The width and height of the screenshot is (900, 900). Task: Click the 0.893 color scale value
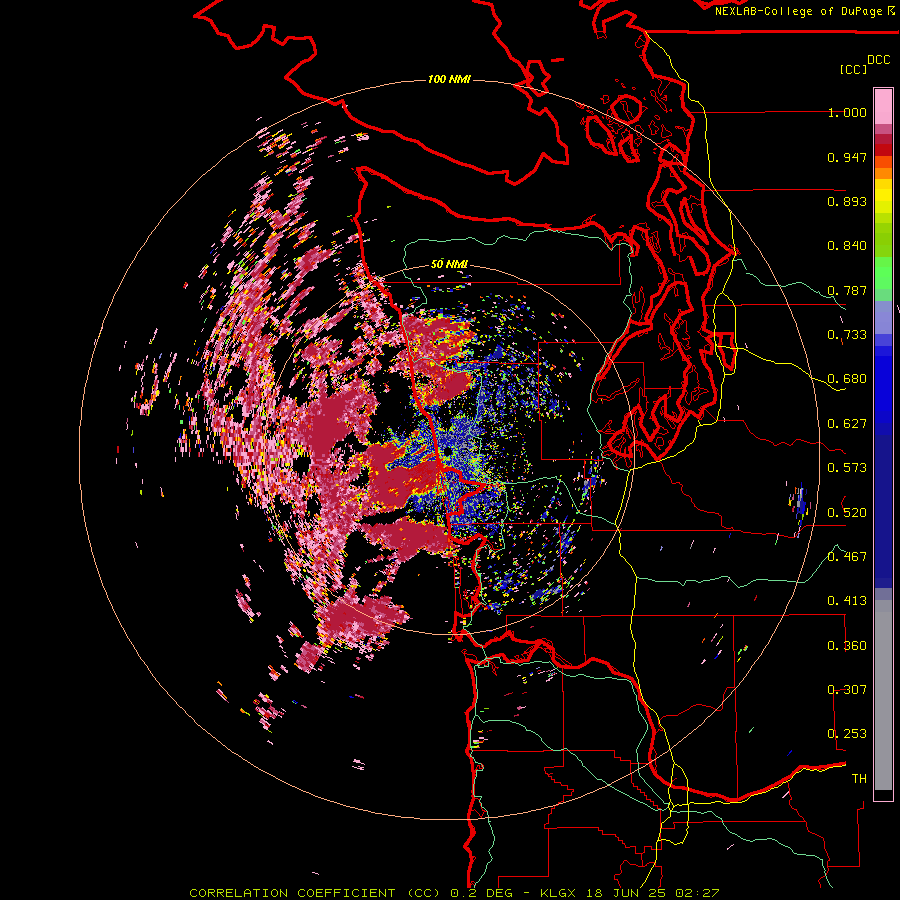click(847, 201)
